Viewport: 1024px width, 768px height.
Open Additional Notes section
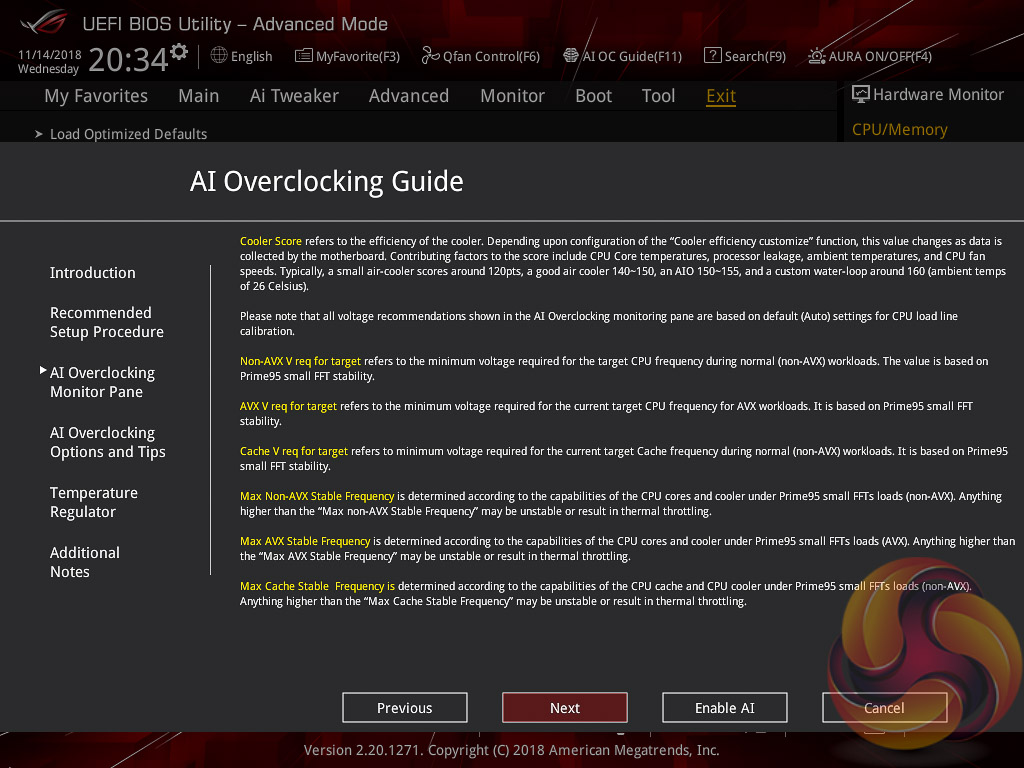(85, 562)
